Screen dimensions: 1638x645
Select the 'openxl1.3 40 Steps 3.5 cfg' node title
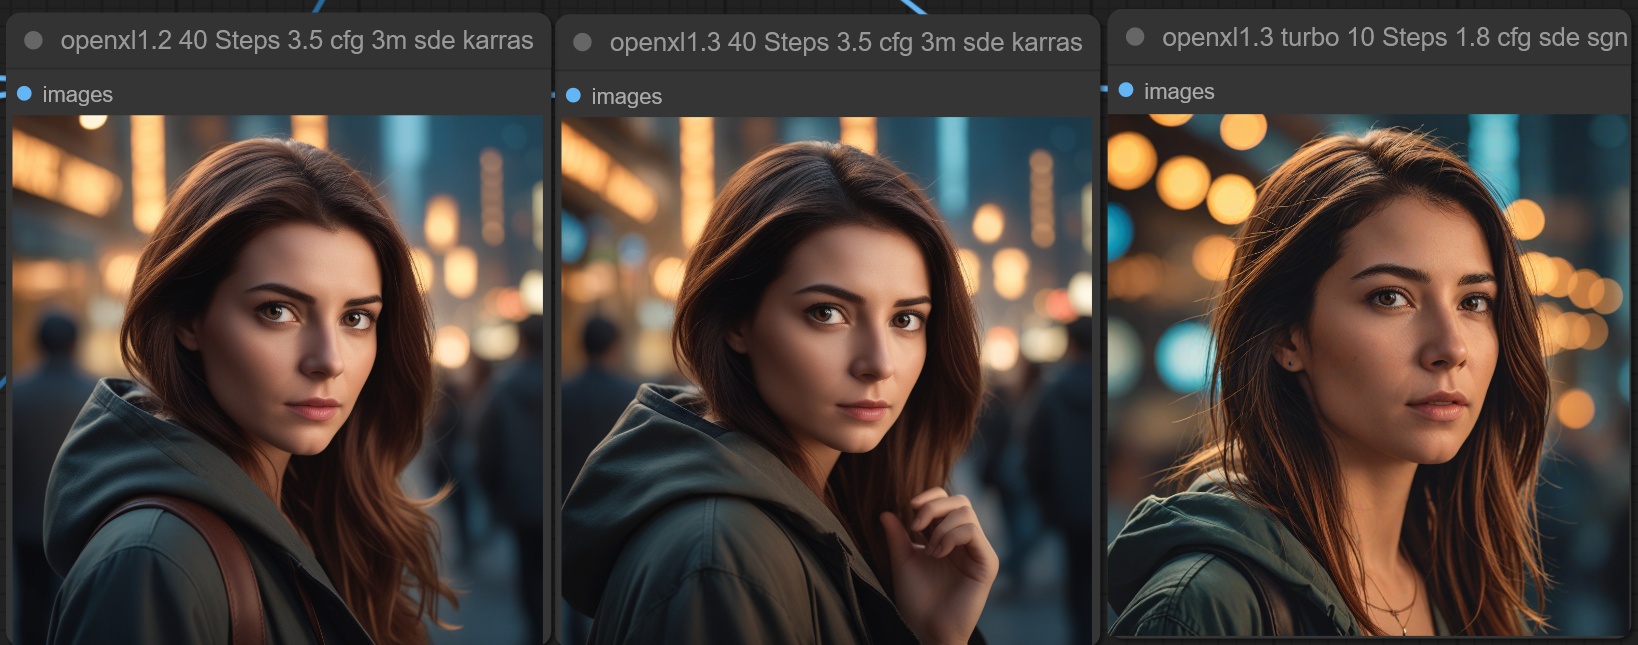[846, 42]
